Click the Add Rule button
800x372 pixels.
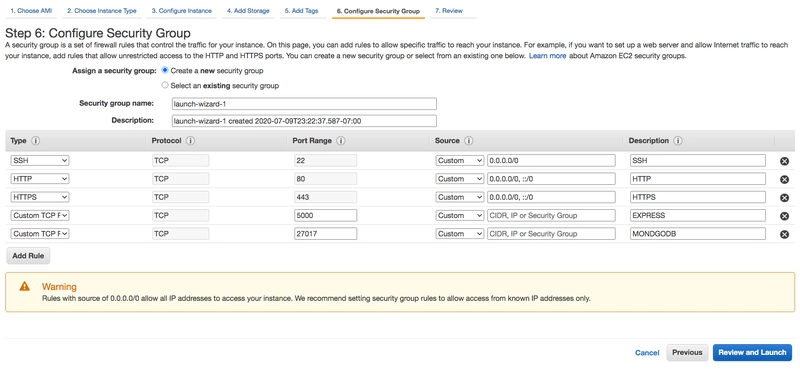coord(29,256)
